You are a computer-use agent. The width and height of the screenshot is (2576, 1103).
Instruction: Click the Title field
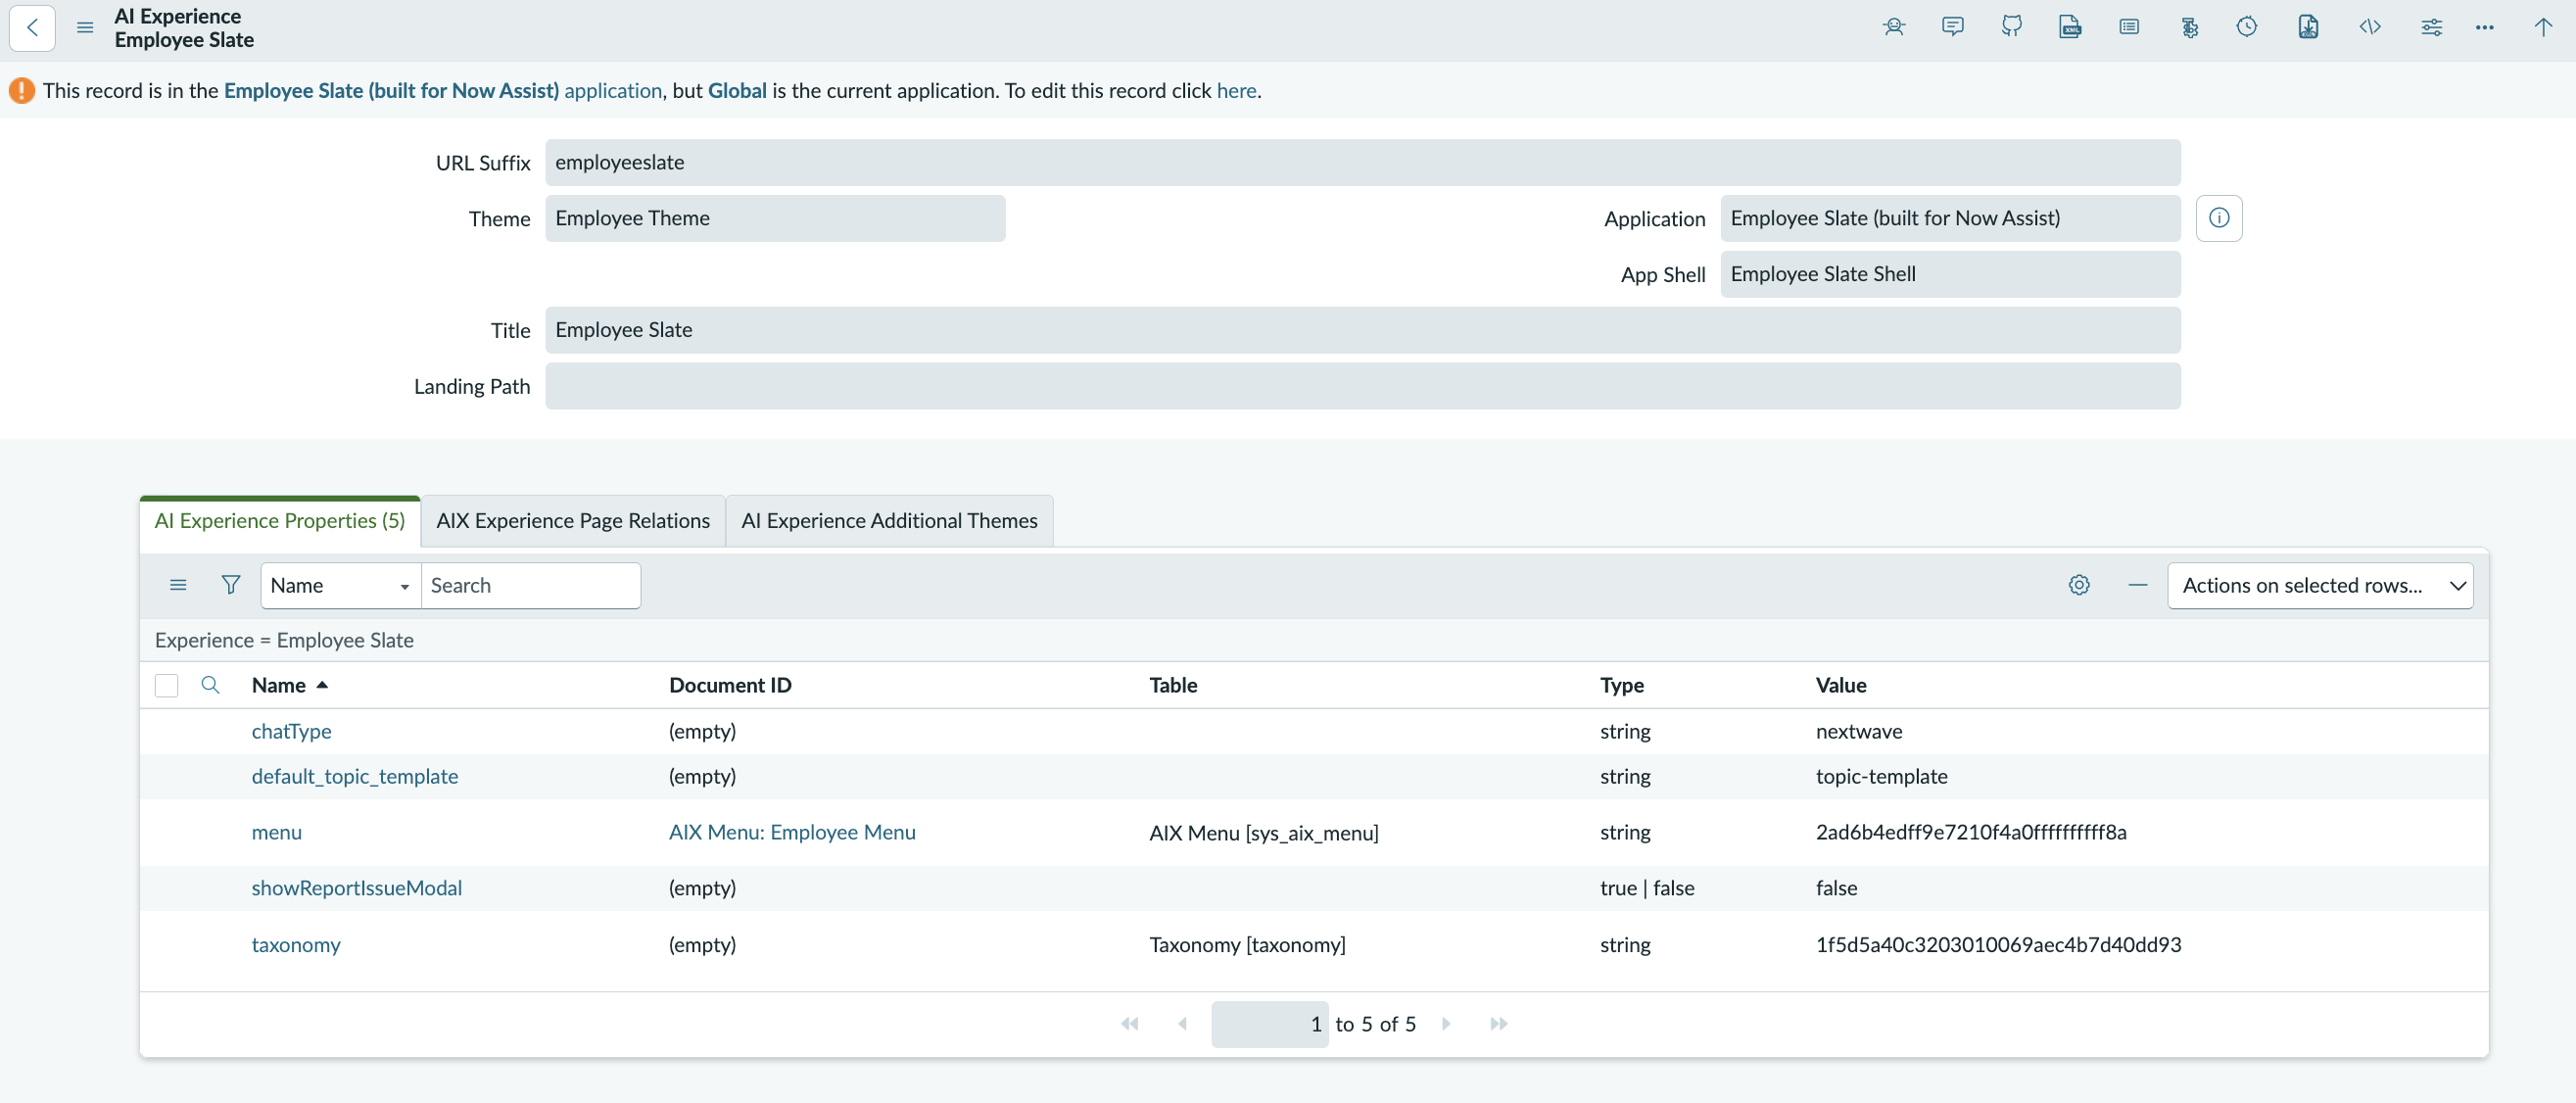(x=1362, y=330)
